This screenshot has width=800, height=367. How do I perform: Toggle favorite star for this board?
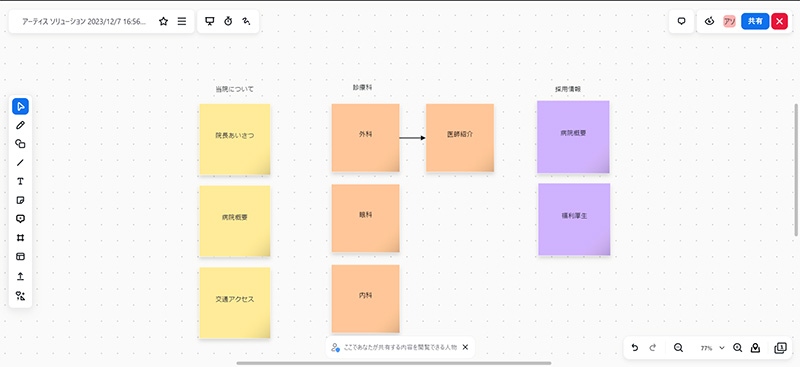[x=163, y=21]
